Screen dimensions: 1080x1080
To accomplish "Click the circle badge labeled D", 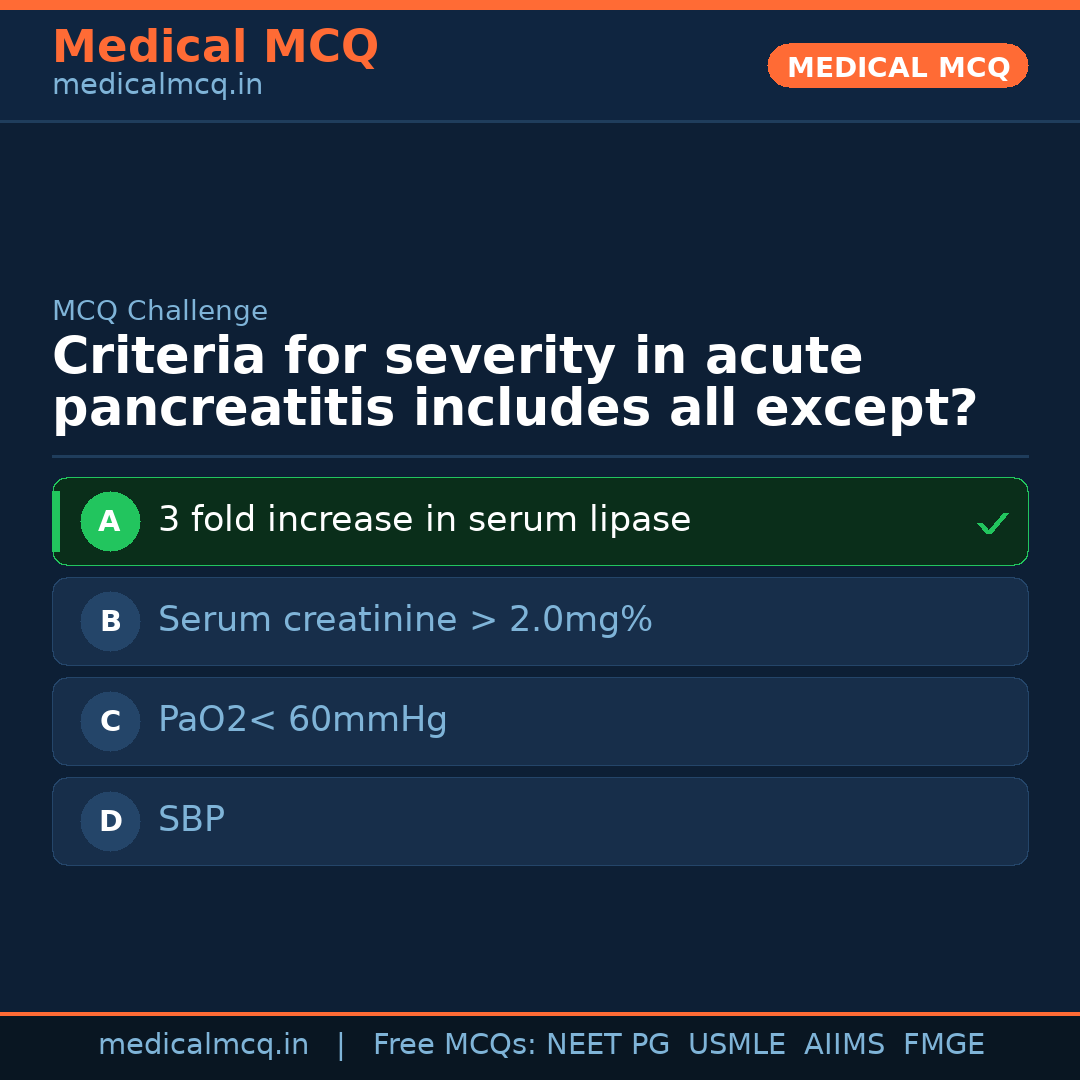I will coord(110,821).
